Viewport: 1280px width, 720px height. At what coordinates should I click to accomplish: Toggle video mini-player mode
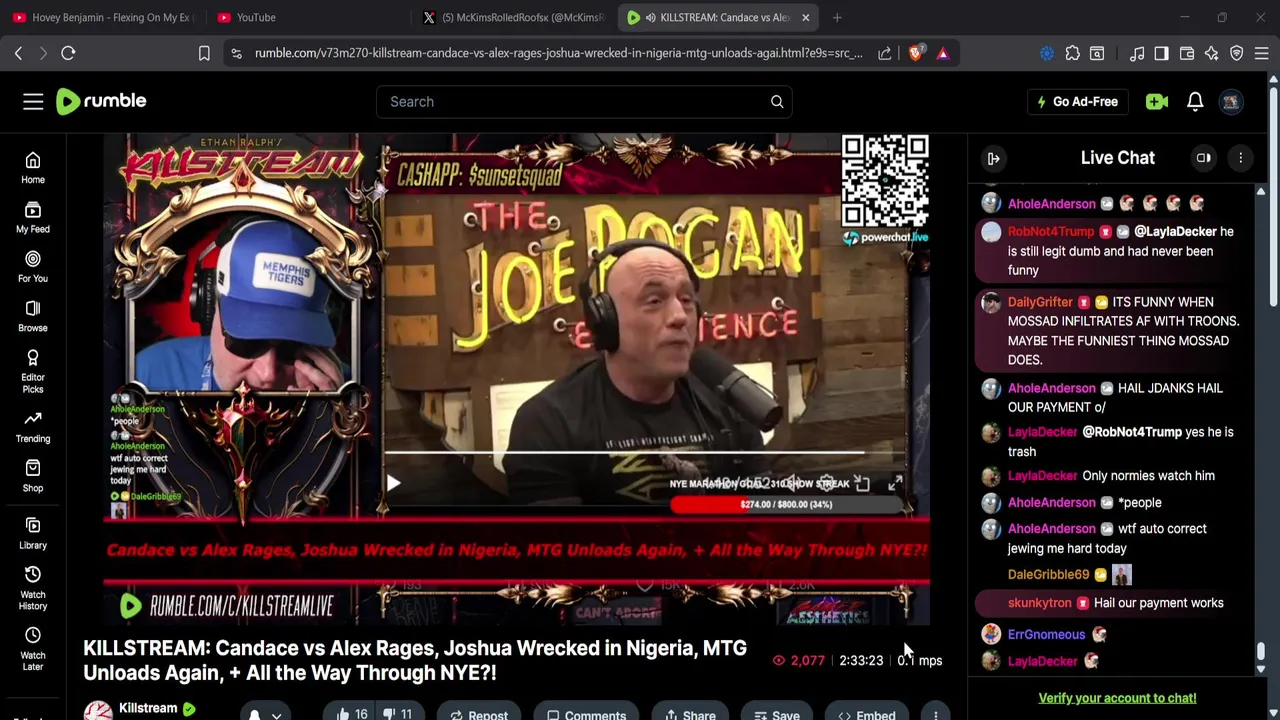(x=862, y=484)
